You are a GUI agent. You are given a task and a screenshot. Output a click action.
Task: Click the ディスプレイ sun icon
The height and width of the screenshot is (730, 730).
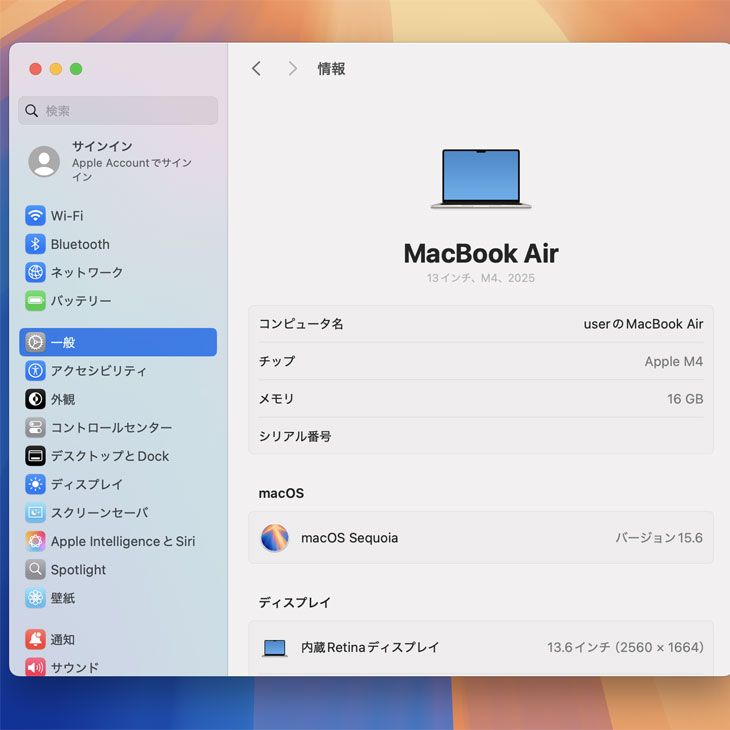35,484
